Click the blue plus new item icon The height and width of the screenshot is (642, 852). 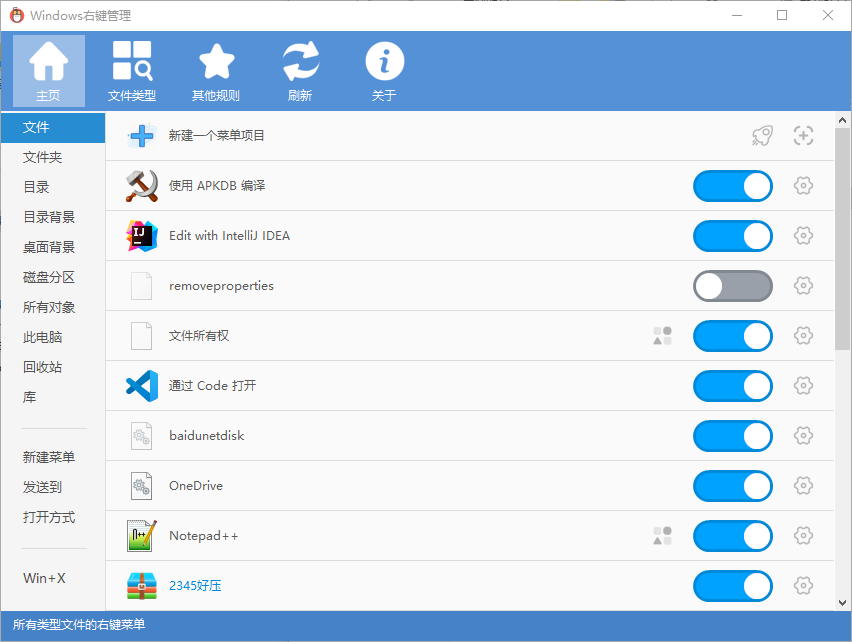click(x=142, y=136)
